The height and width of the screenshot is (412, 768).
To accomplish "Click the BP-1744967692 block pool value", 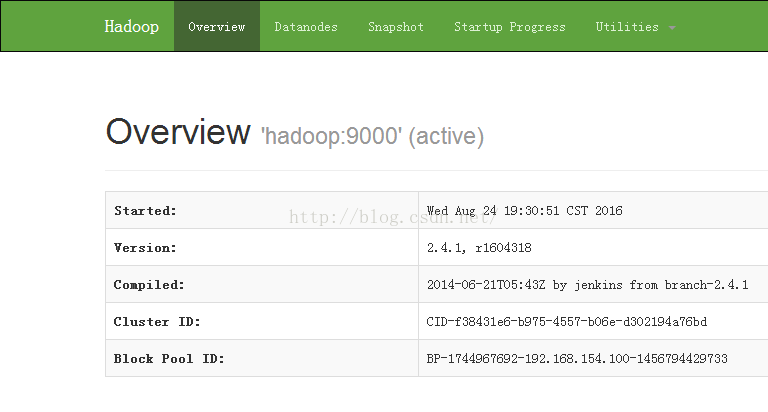I will point(577,359).
